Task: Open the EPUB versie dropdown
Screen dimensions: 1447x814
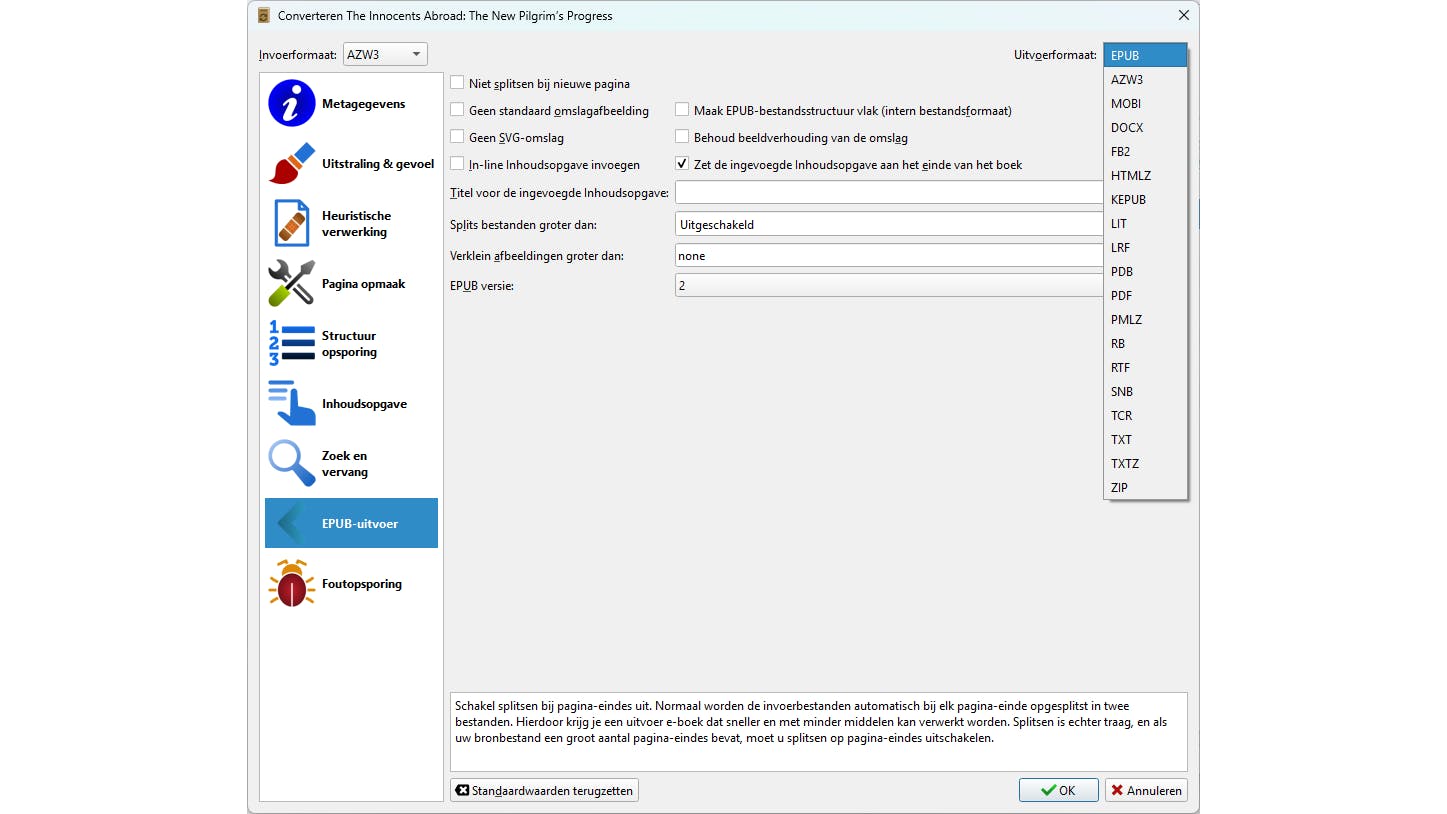Action: click(x=889, y=286)
